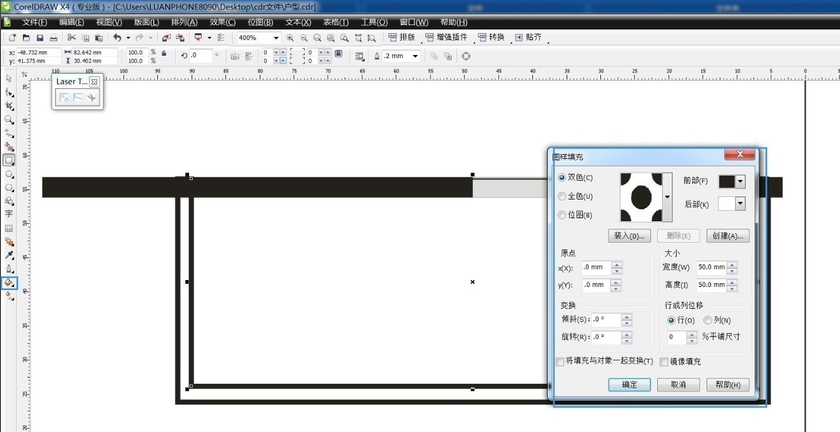Click the Undo arrow in the toolbar
The image size is (840, 432).
point(116,37)
